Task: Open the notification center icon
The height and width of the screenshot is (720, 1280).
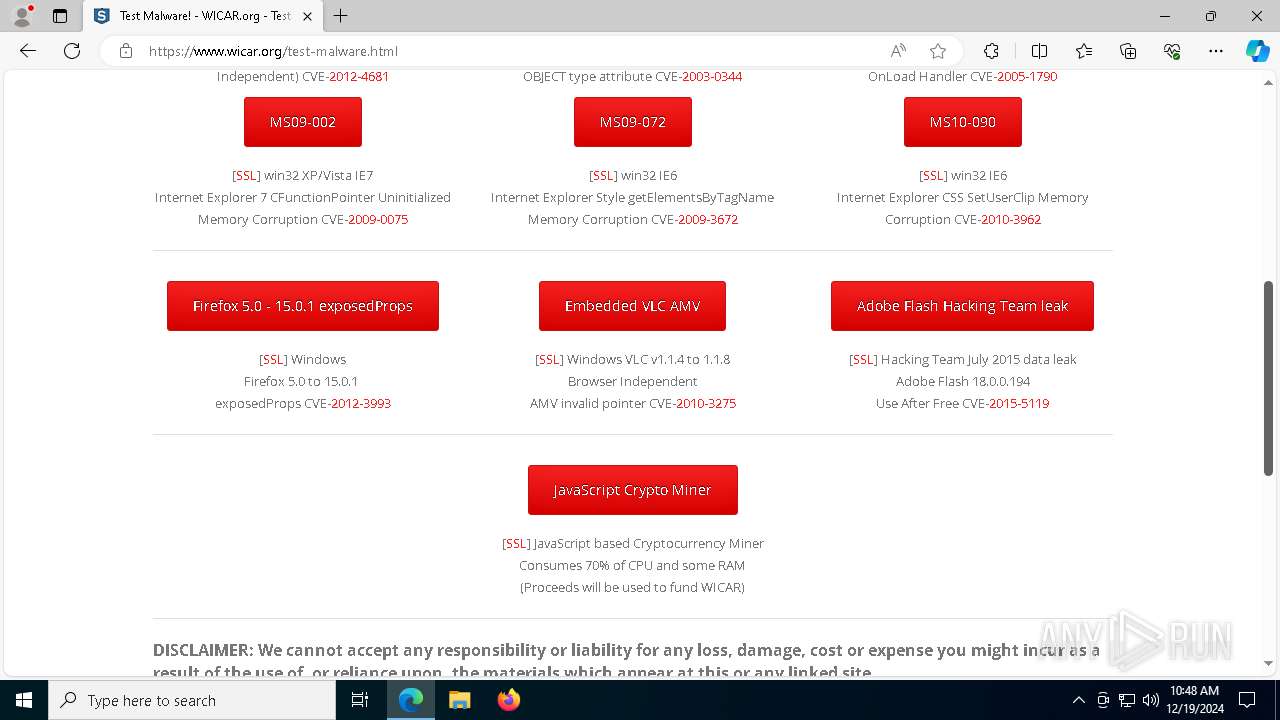Action: pyautogui.click(x=1247, y=700)
